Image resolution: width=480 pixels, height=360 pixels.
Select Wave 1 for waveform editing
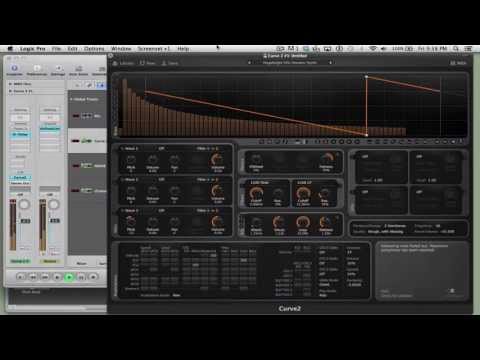[x=131, y=148]
